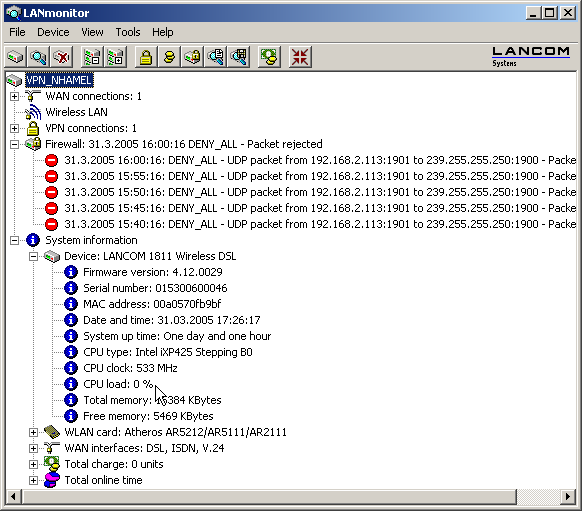This screenshot has width=582, height=511.
Task: Click the magnifier with floppy disk toolbar icon
Action: 239,57
